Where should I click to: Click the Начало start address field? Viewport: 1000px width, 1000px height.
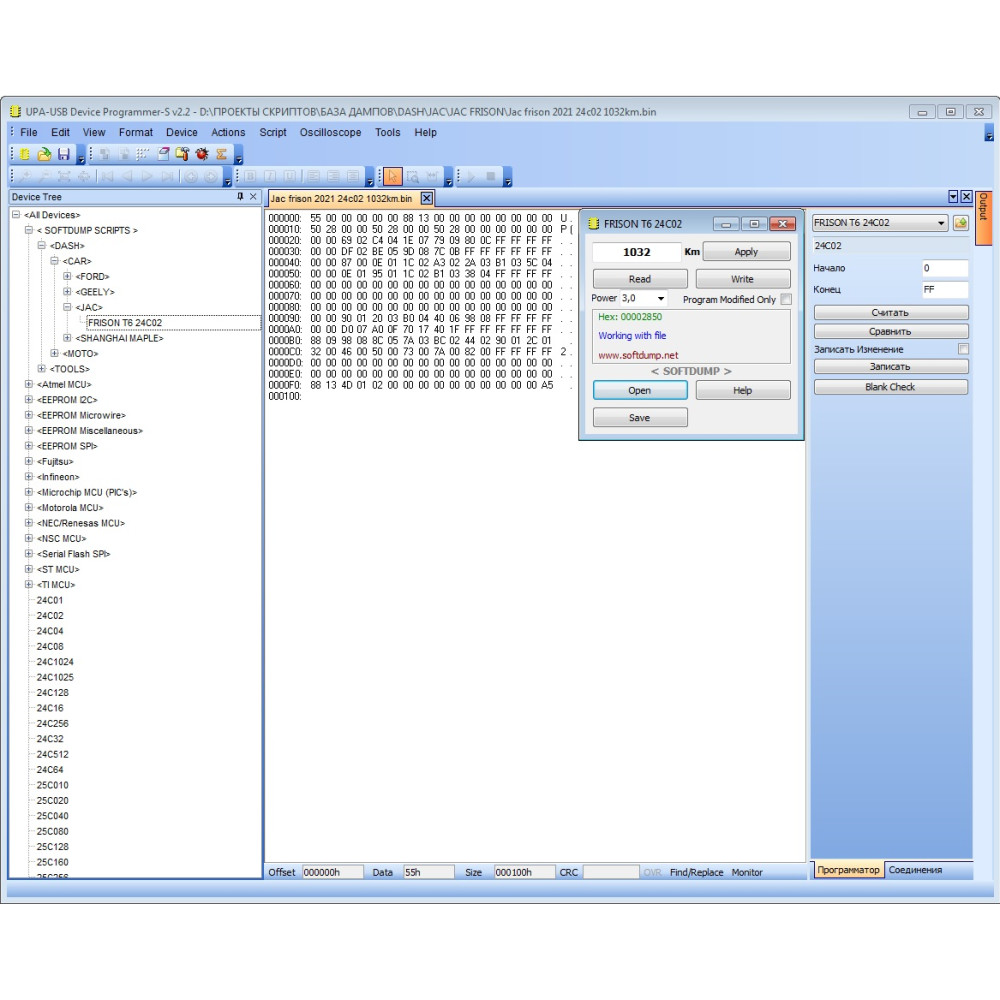click(x=945, y=268)
